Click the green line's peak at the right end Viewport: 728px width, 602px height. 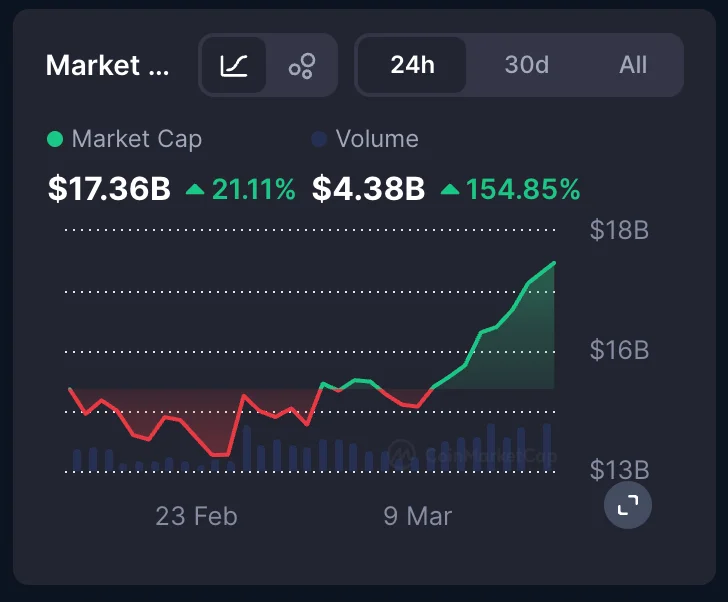pyautogui.click(x=553, y=264)
